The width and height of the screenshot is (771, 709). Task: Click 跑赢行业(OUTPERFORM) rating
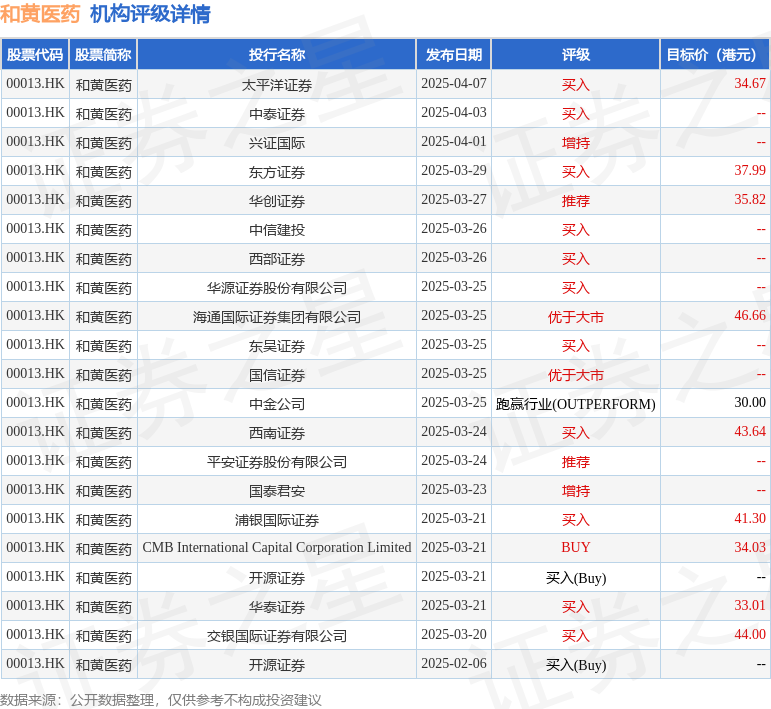(x=576, y=404)
